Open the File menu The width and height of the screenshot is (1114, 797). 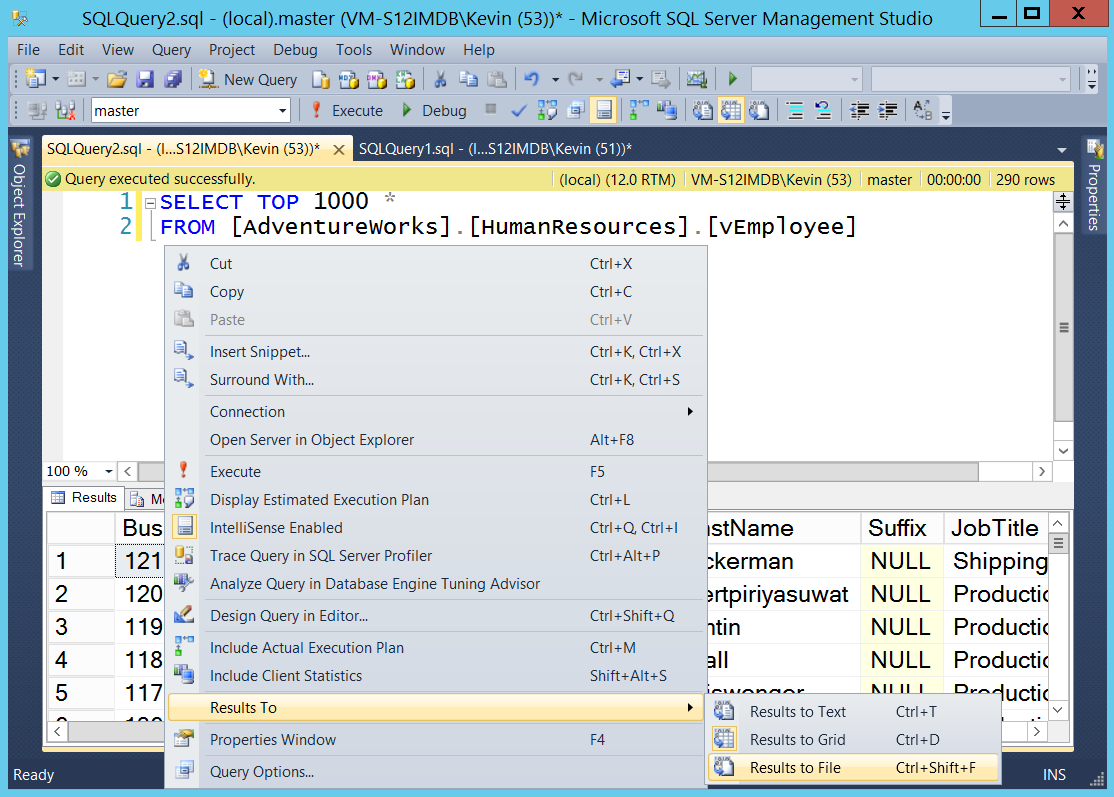[28, 50]
